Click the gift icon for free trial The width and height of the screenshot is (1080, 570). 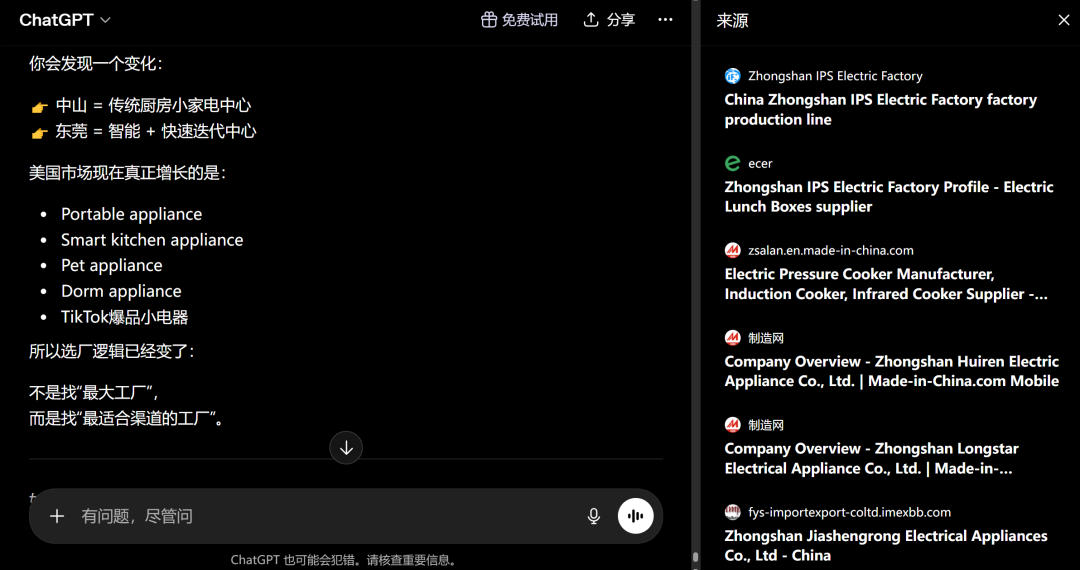pyautogui.click(x=488, y=20)
